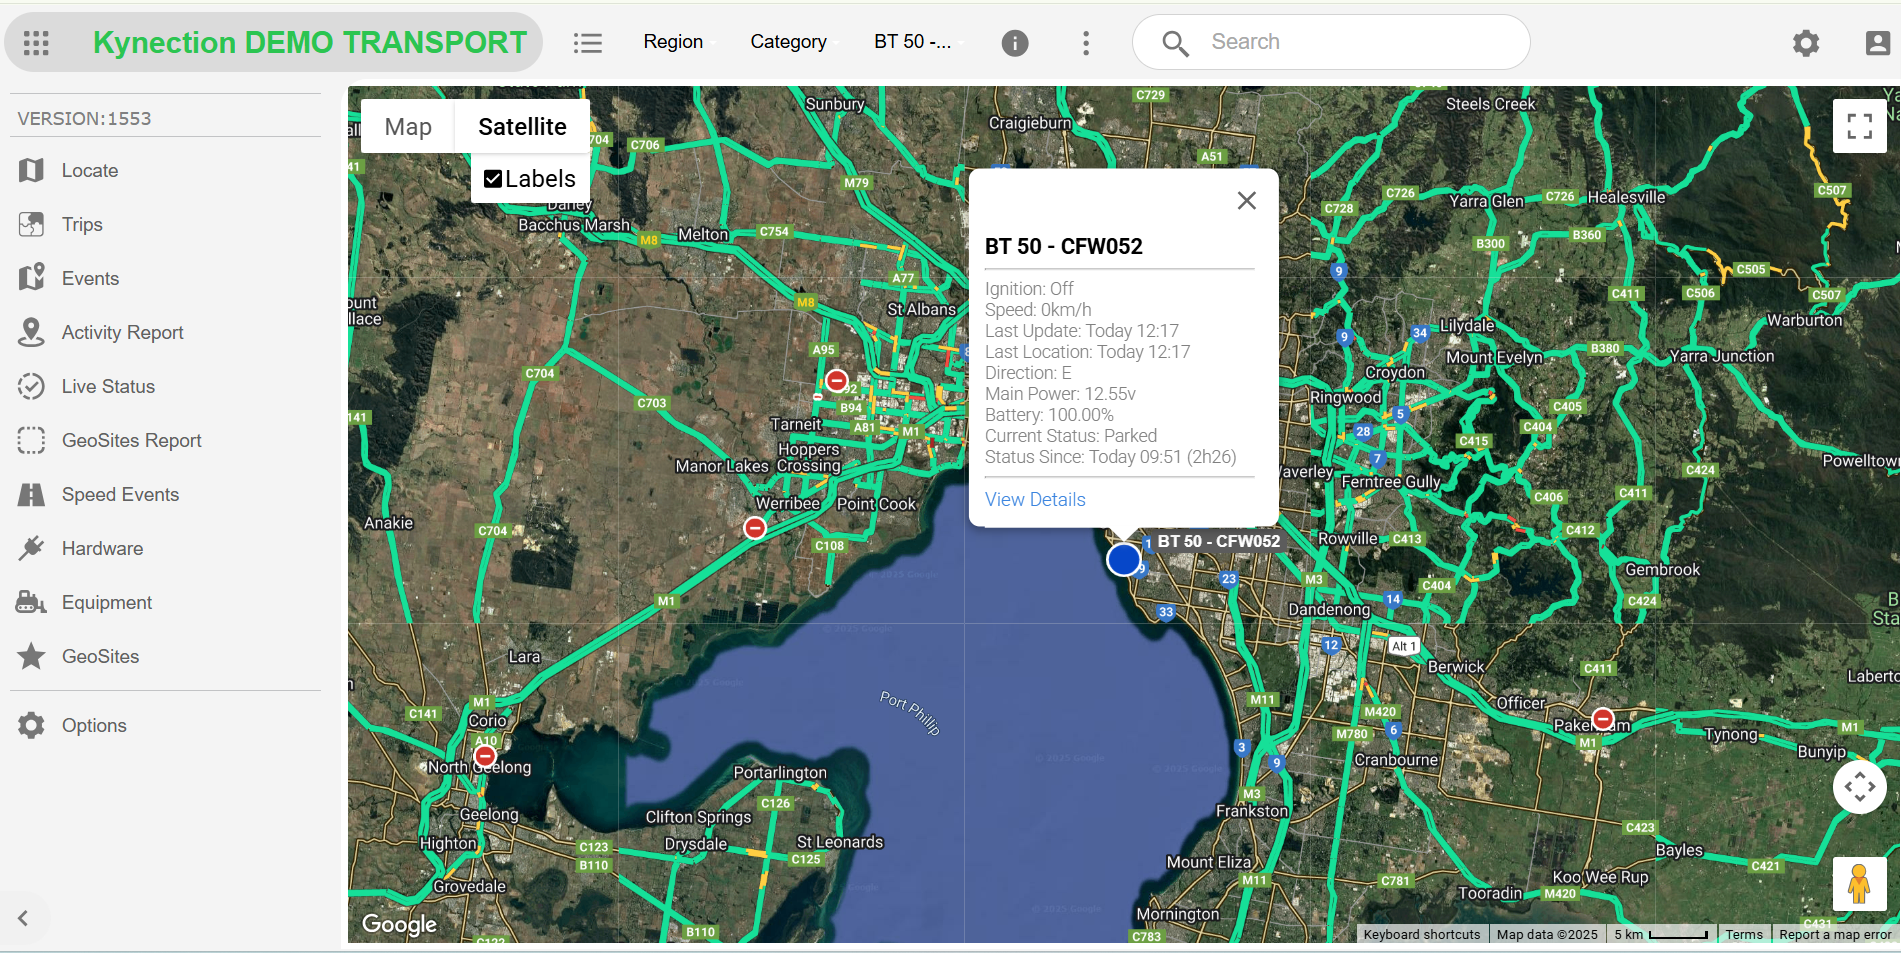Open Live Status in sidebar
This screenshot has height=953, width=1901.
pos(108,386)
